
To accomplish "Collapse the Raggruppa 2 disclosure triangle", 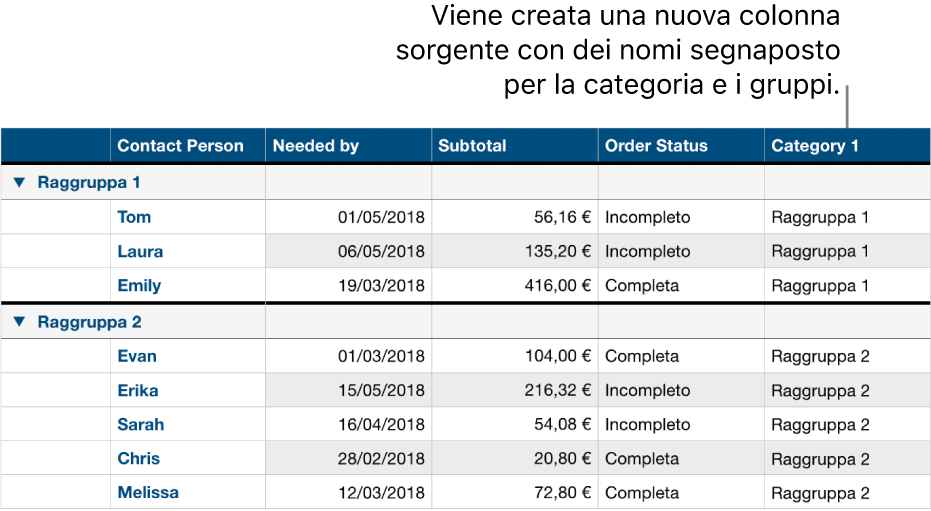I will tap(19, 322).
